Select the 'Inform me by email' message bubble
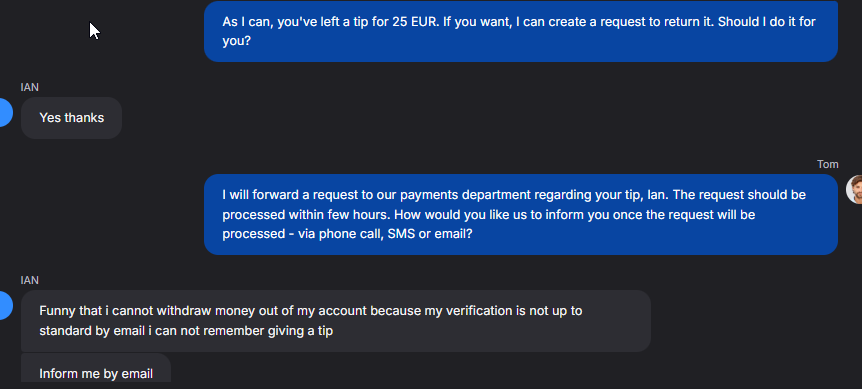 pos(96,368)
